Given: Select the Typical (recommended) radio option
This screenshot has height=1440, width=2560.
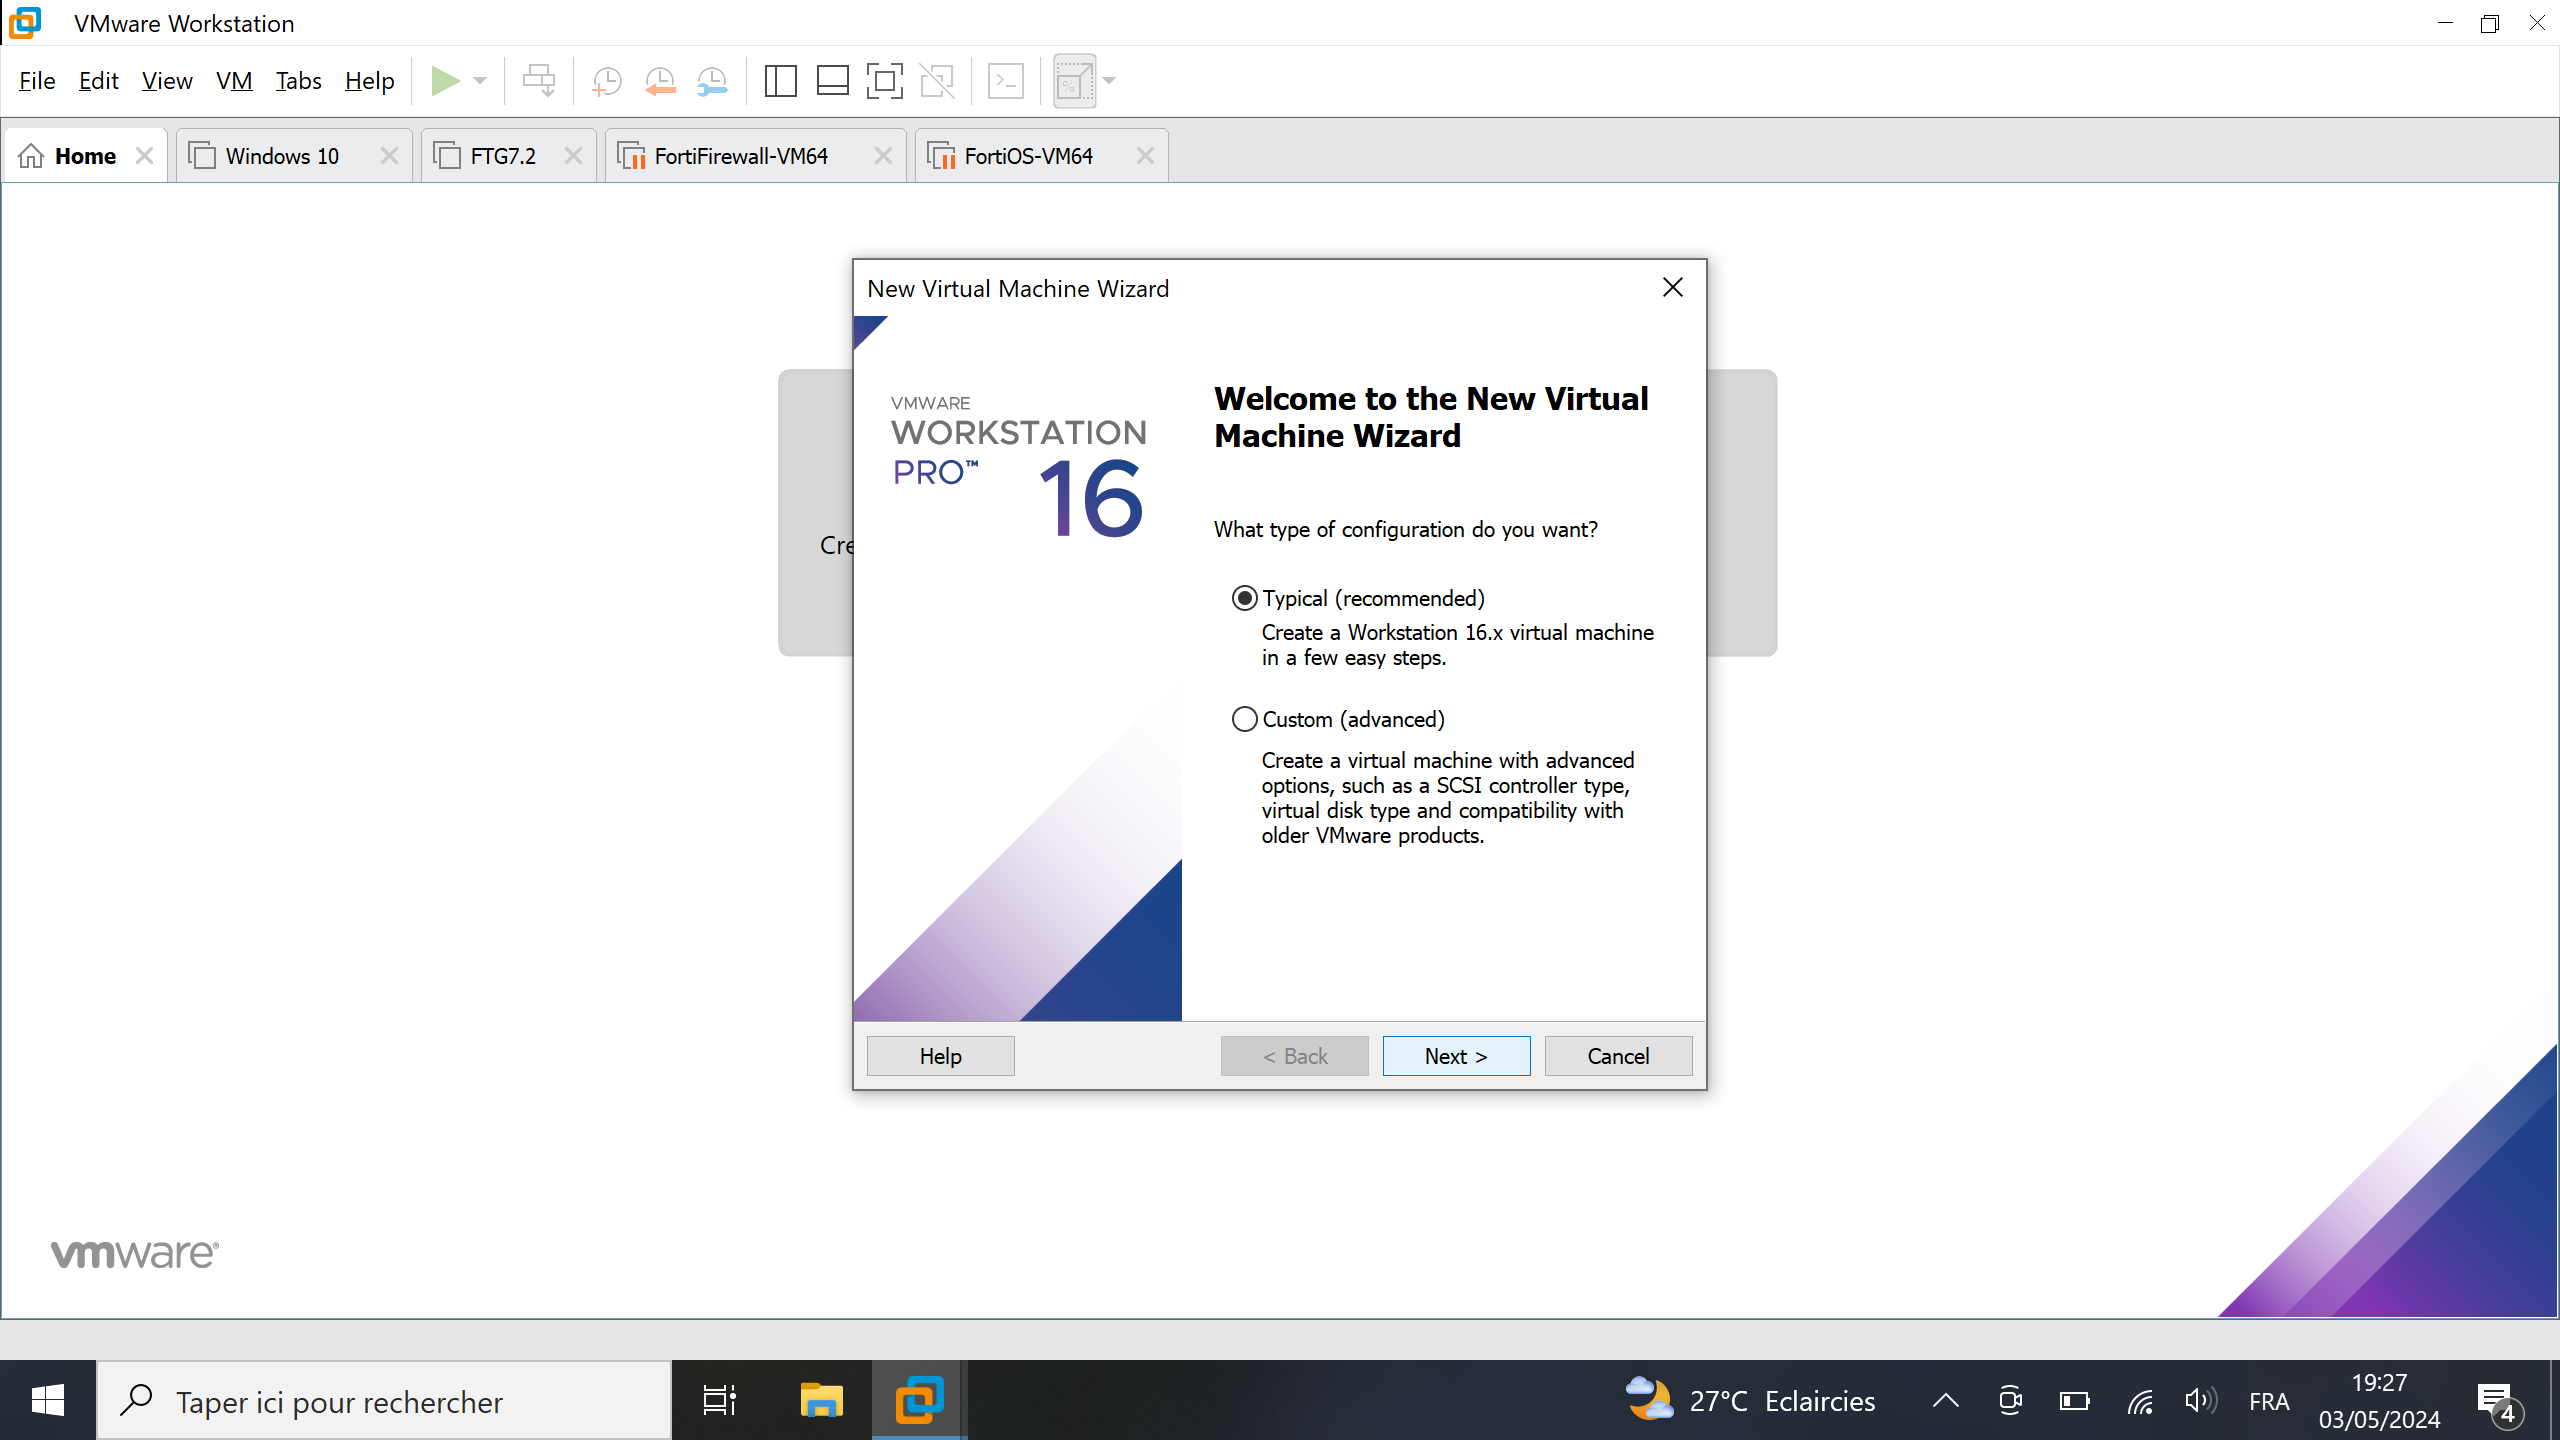Looking at the screenshot, I should click(x=1244, y=598).
